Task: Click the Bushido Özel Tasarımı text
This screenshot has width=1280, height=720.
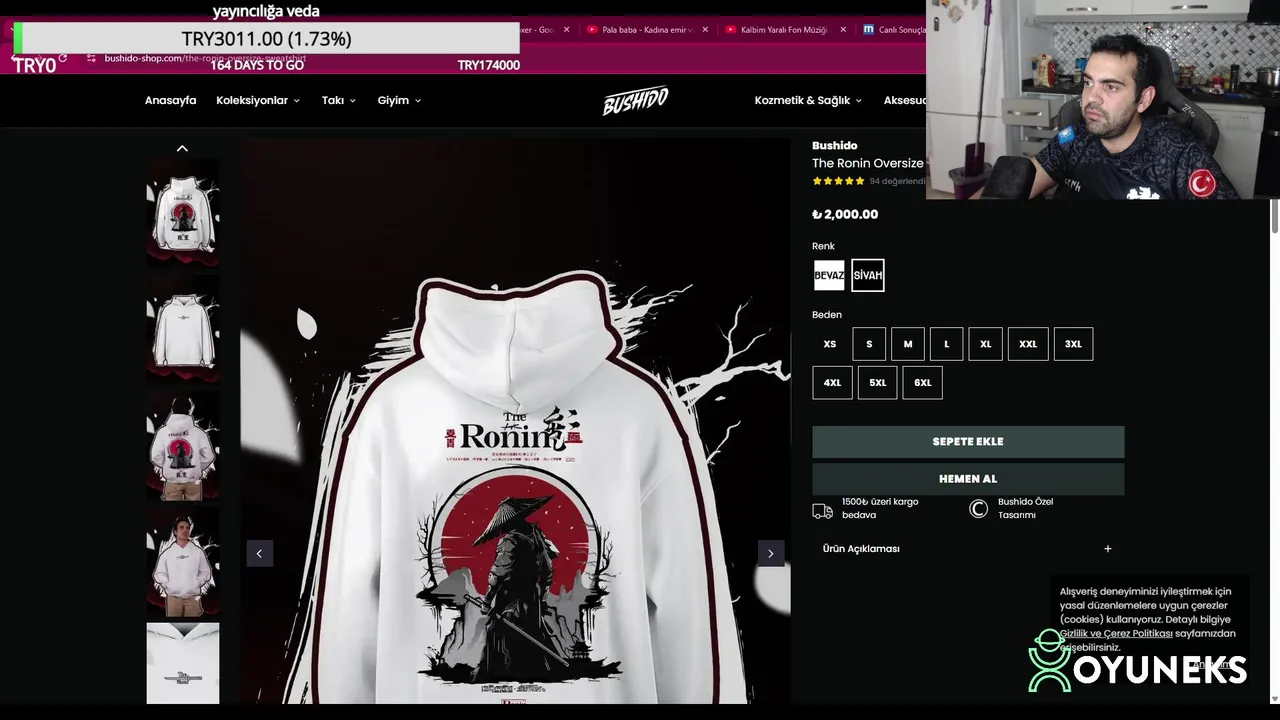Action: pos(1026,508)
